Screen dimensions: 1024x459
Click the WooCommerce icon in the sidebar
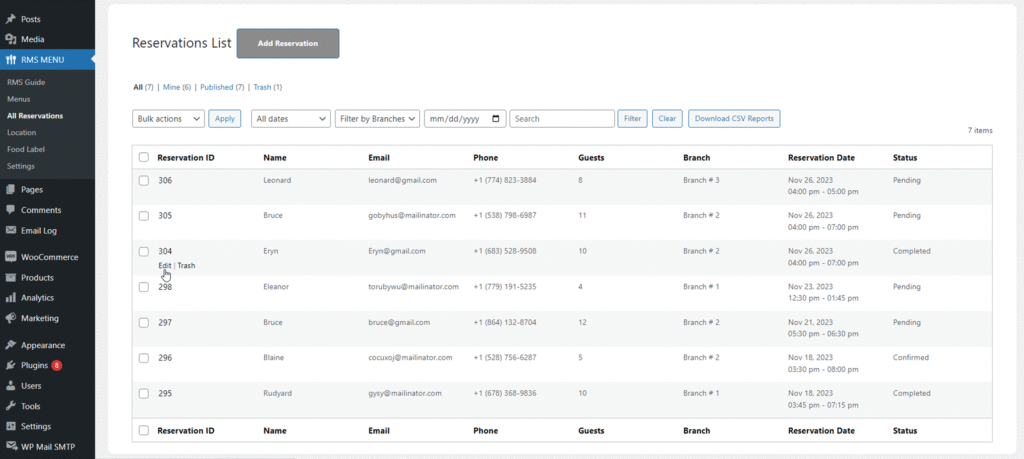(x=10, y=257)
